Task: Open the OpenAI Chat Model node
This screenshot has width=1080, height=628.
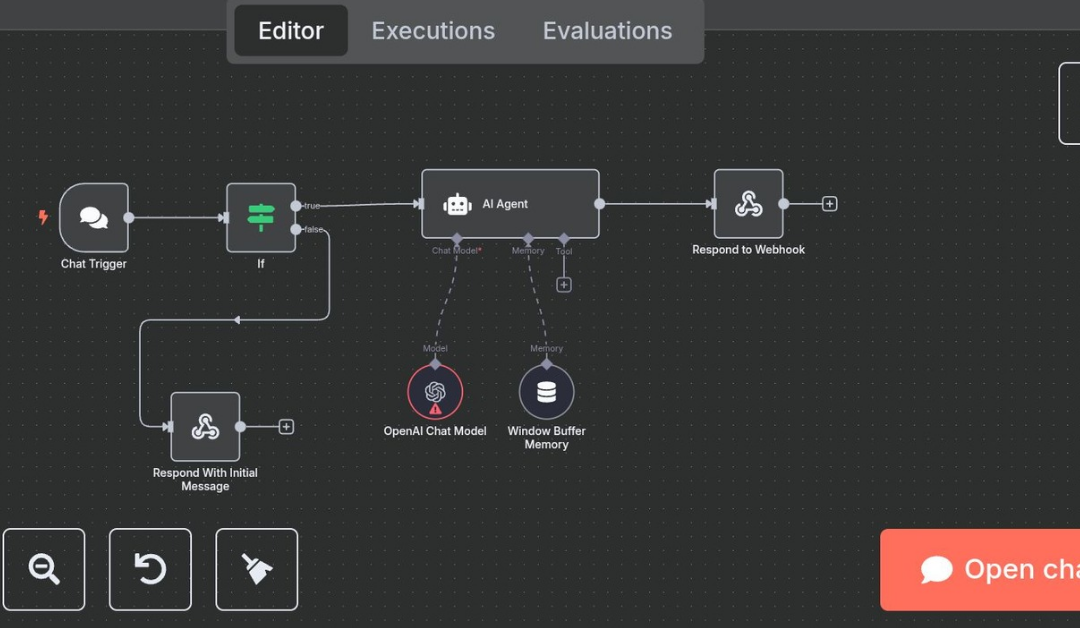Action: point(435,391)
